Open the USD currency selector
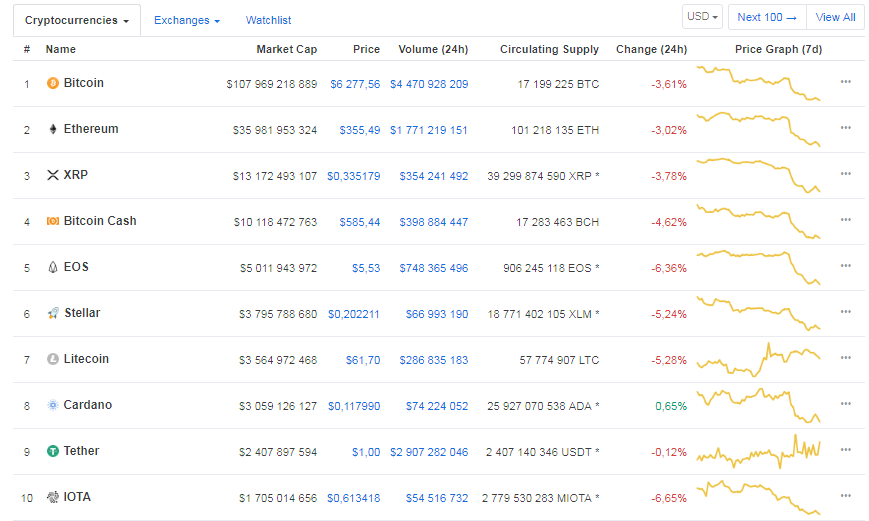The image size is (869, 521). (x=702, y=17)
